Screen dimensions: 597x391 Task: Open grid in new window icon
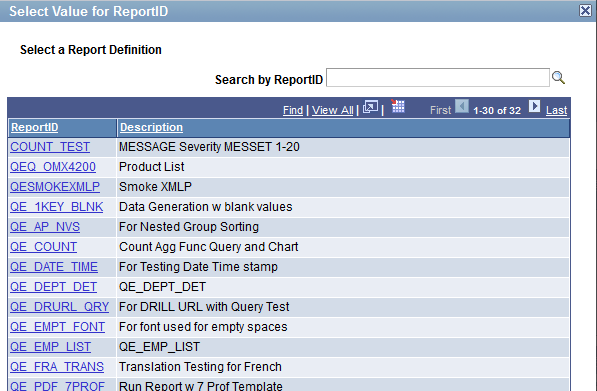[370, 107]
